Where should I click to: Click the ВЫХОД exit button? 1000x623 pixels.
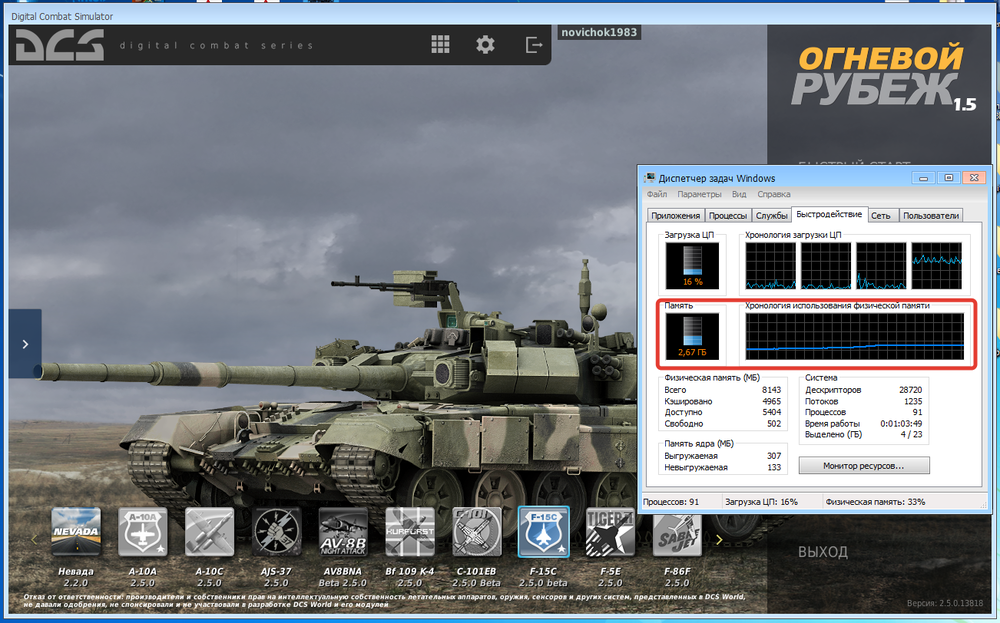822,552
